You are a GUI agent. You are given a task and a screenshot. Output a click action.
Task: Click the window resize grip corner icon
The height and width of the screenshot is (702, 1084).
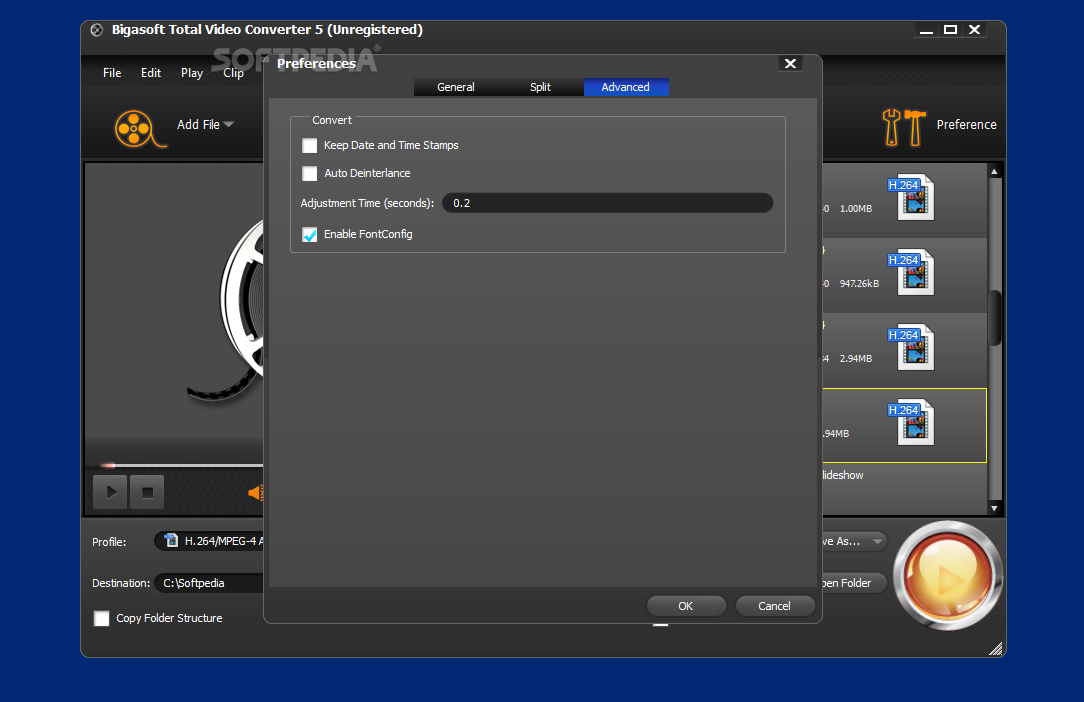tap(996, 648)
